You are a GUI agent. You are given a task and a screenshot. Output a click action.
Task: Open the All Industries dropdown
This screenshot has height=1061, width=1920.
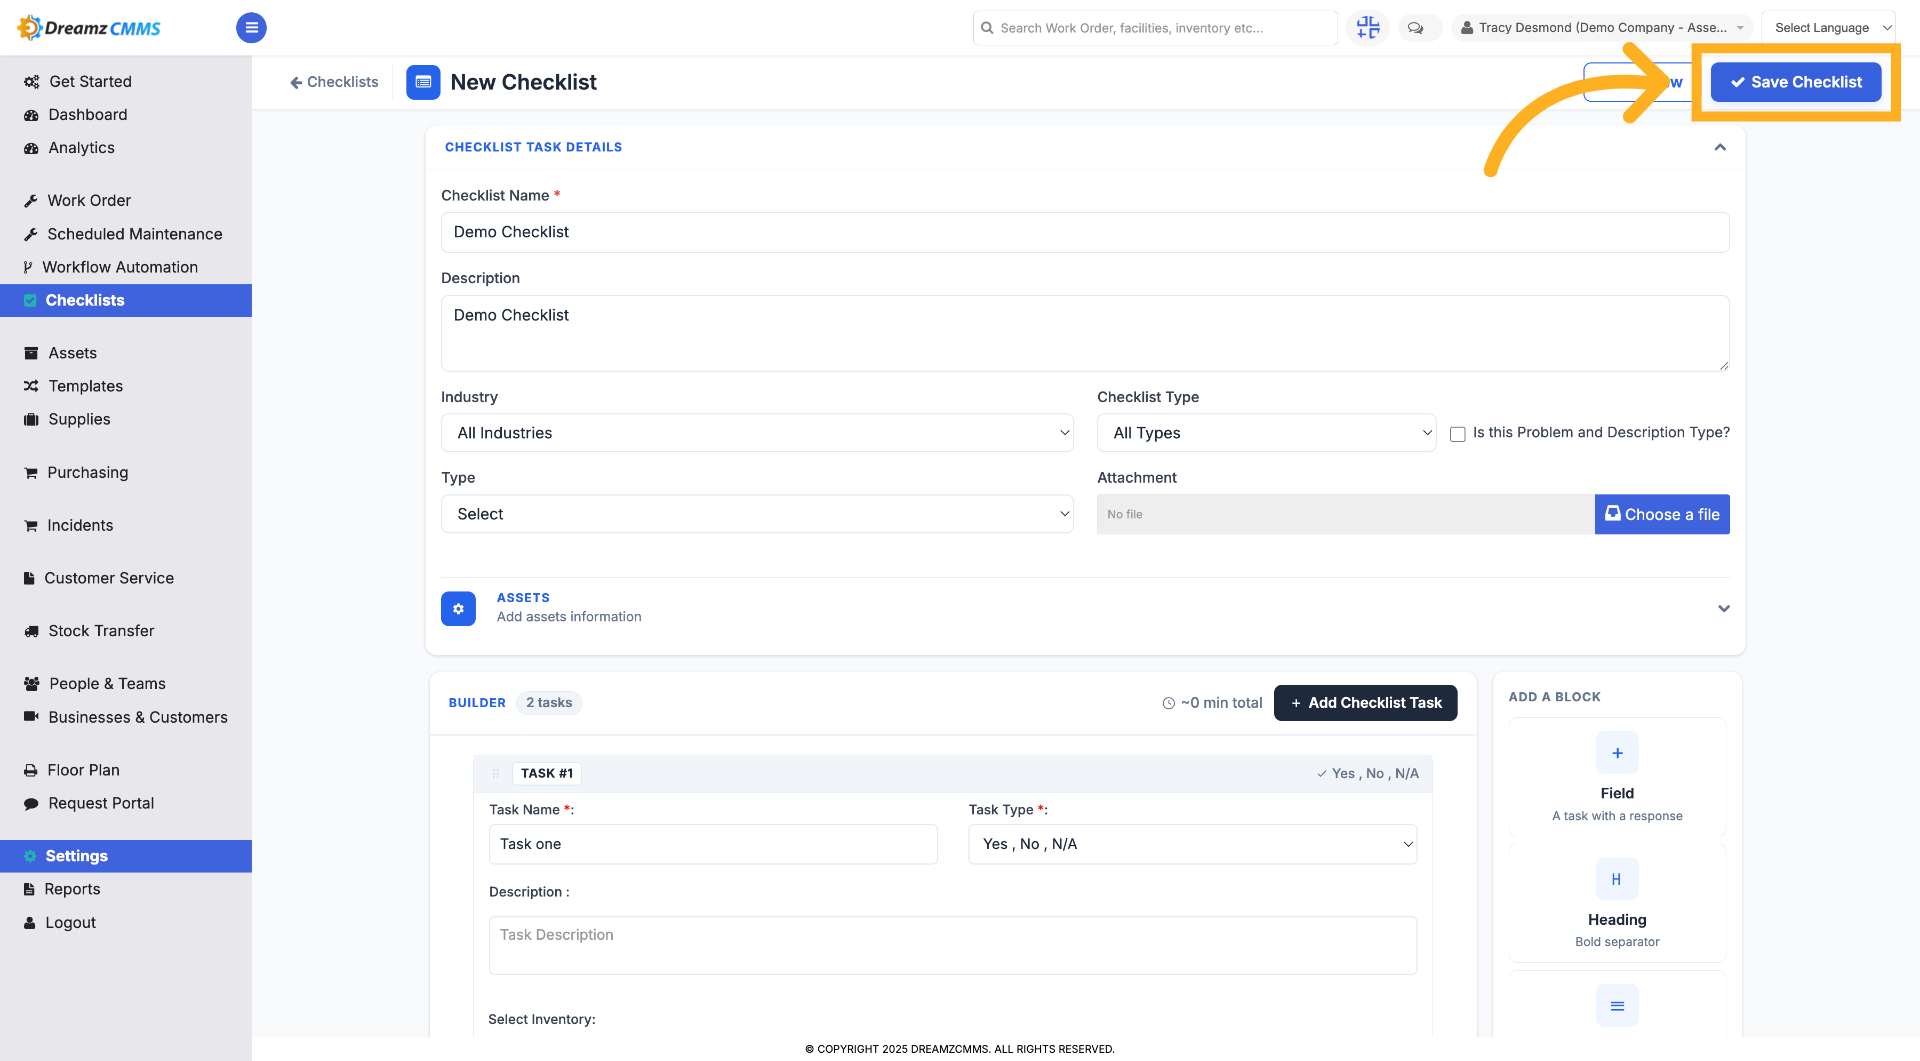pos(757,433)
